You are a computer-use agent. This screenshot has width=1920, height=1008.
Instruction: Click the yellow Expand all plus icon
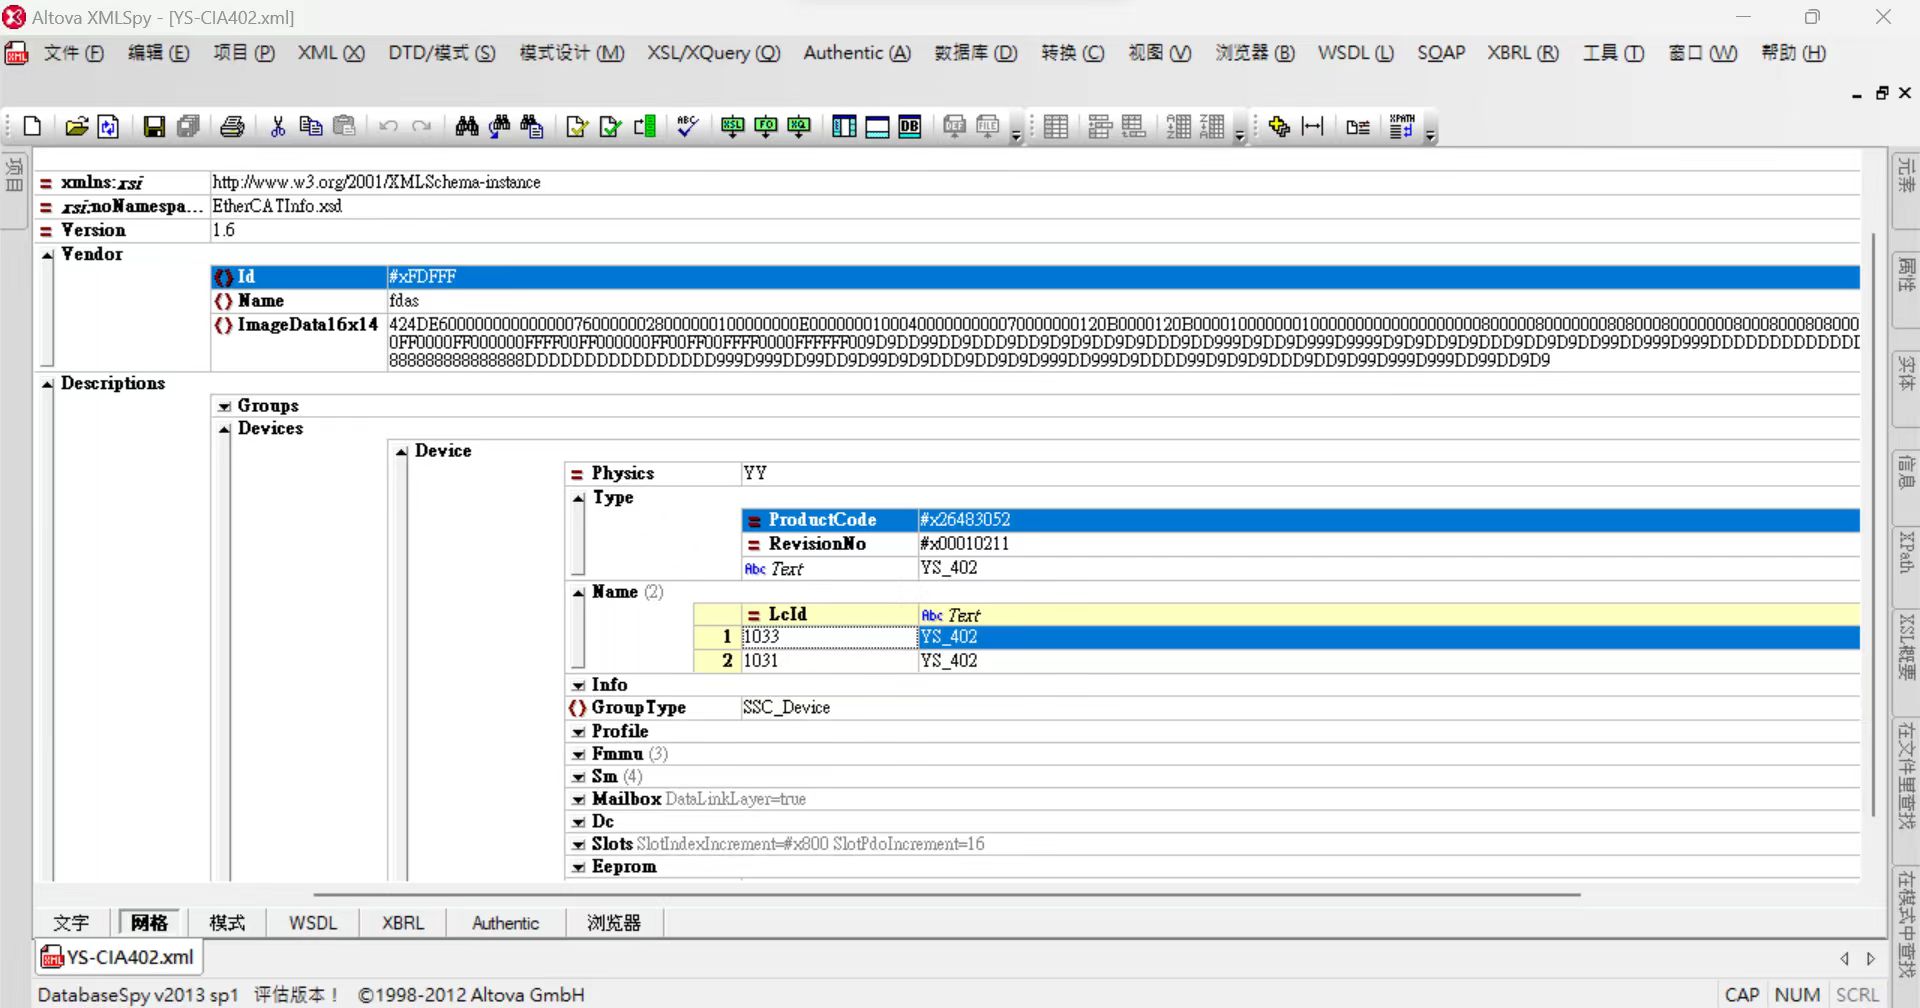click(x=1279, y=127)
